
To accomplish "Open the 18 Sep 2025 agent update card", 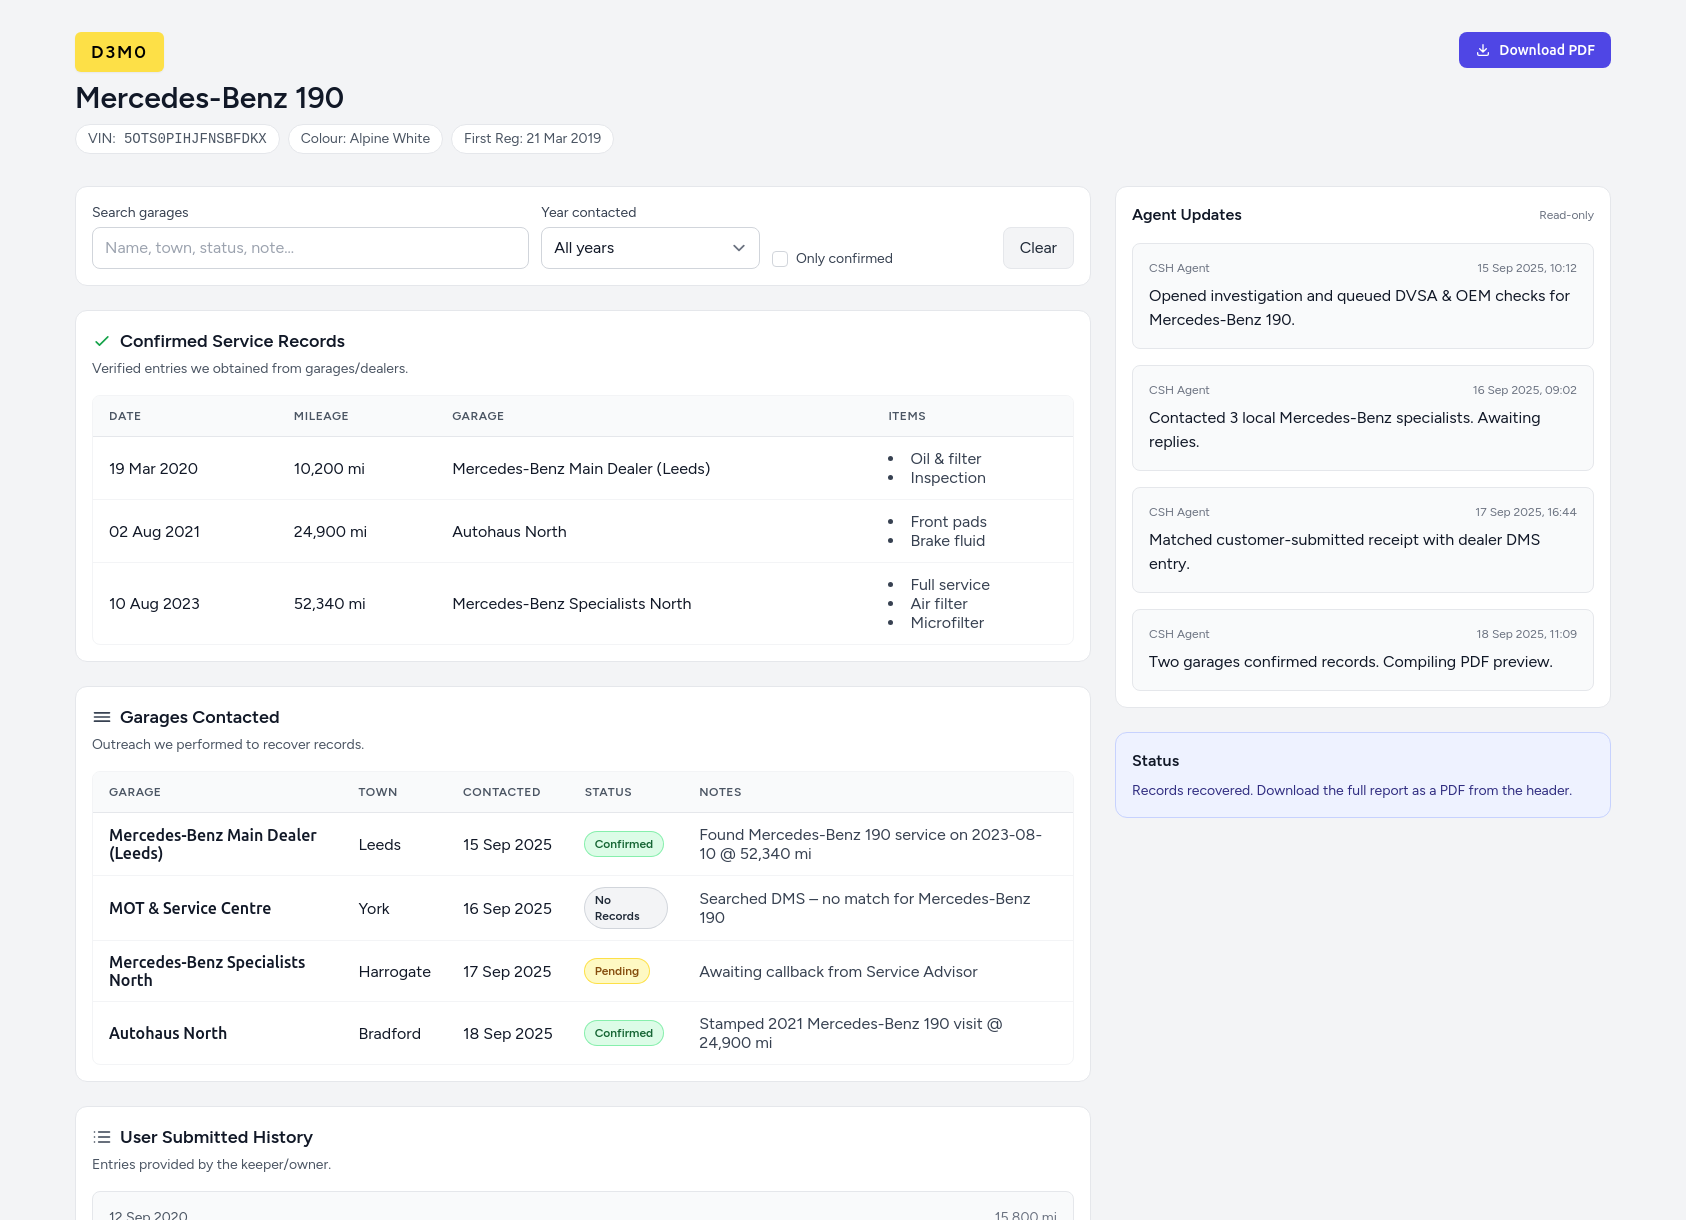I will coord(1362,650).
